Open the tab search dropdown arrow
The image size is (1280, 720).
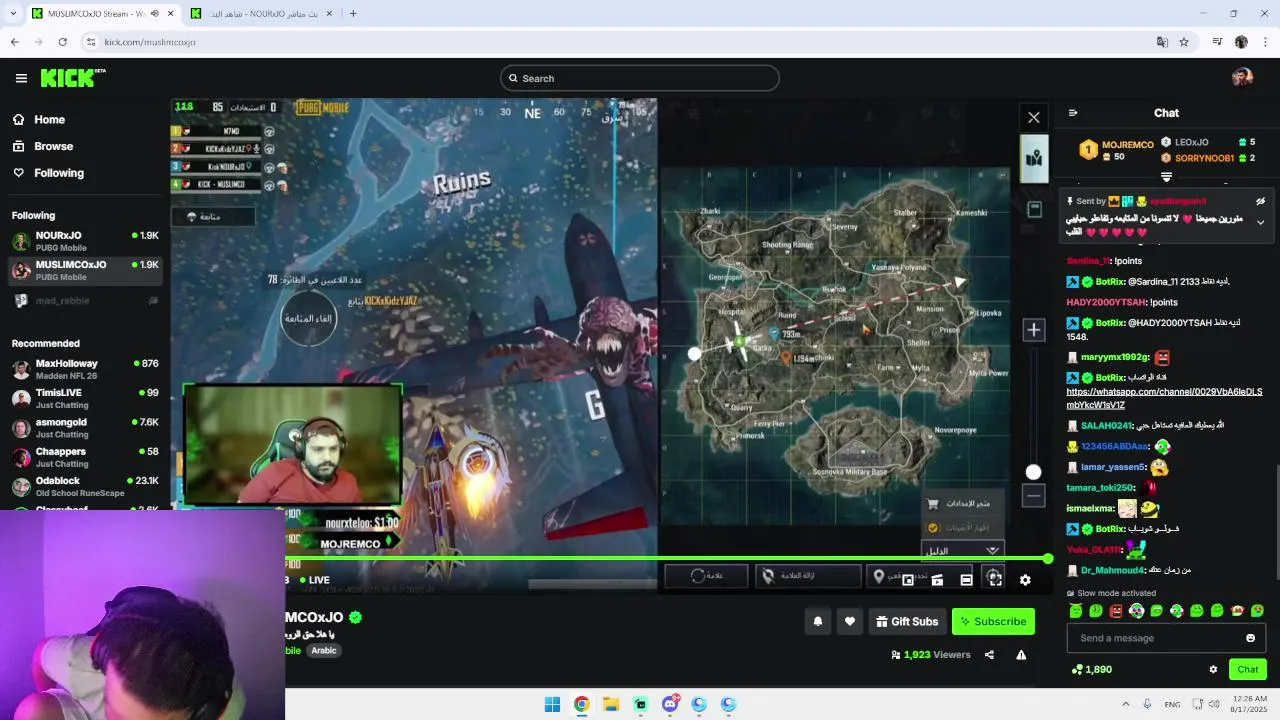coord(11,13)
